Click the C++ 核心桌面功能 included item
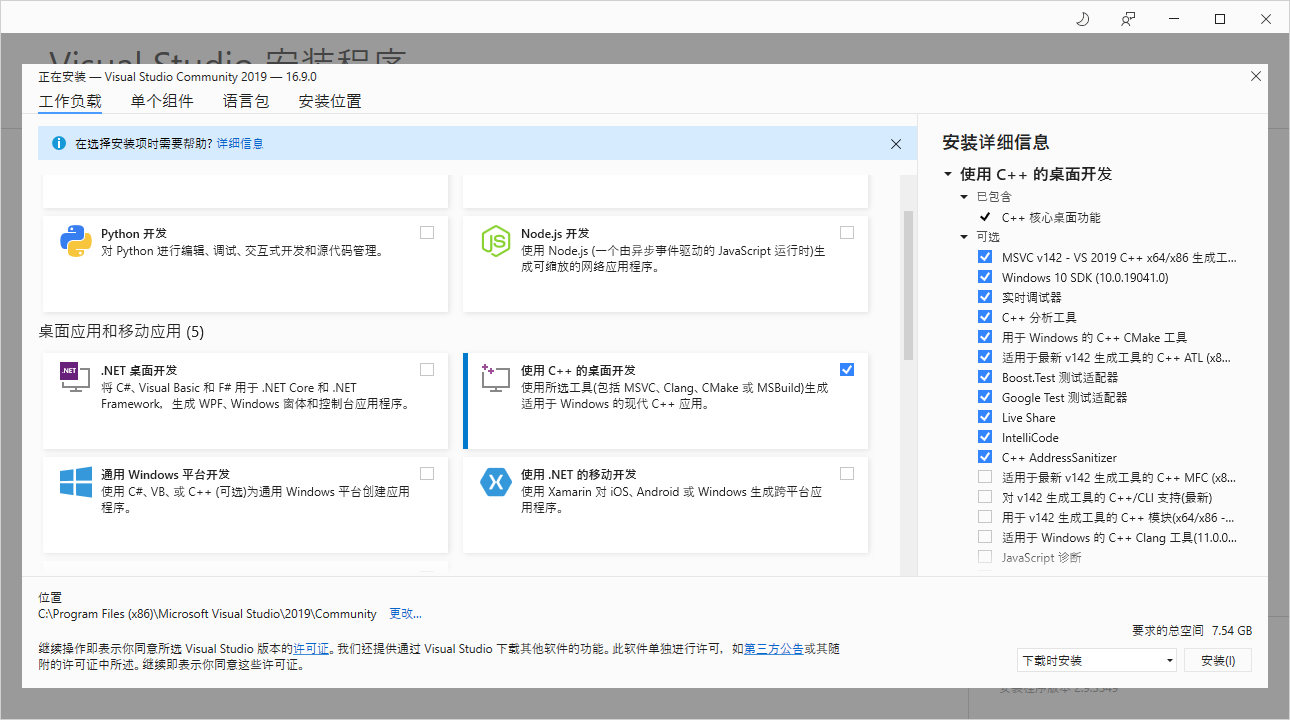The image size is (1290, 720). [x=1051, y=217]
